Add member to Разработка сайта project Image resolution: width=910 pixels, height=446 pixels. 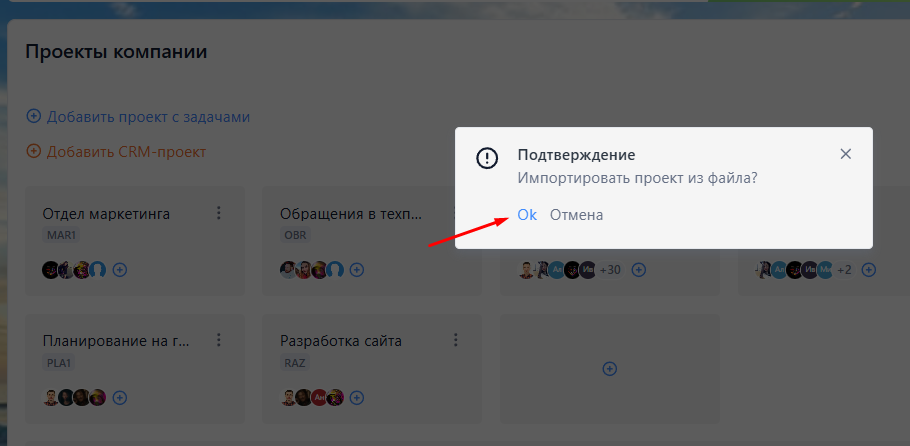click(x=357, y=397)
